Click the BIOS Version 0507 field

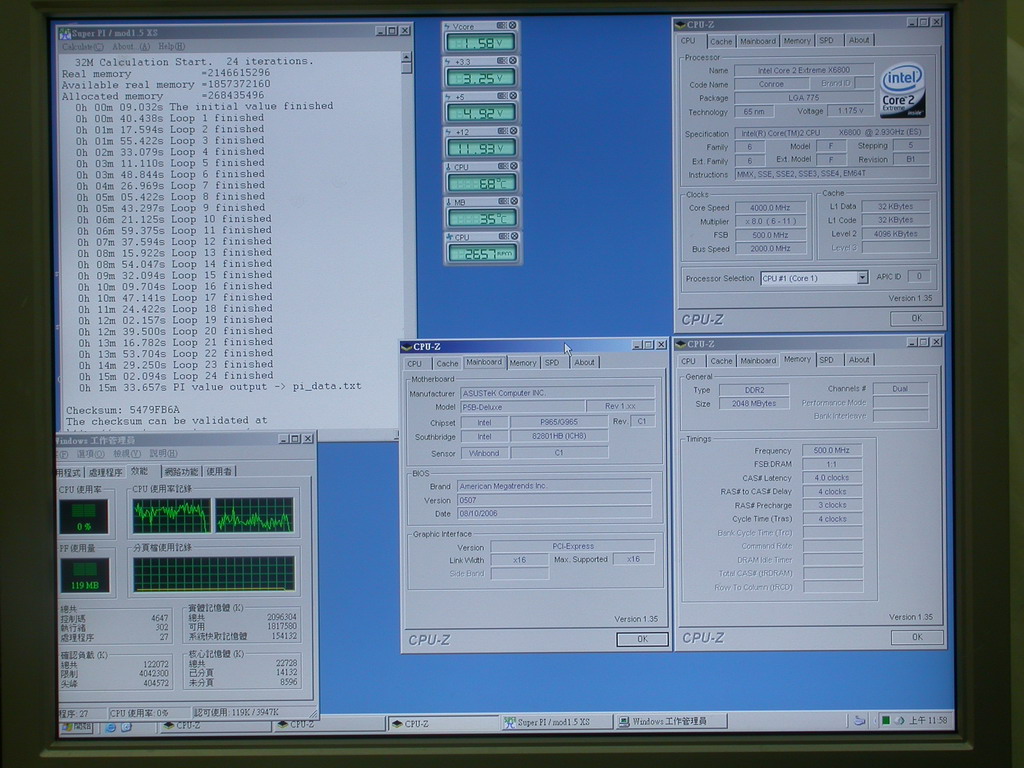[x=554, y=500]
